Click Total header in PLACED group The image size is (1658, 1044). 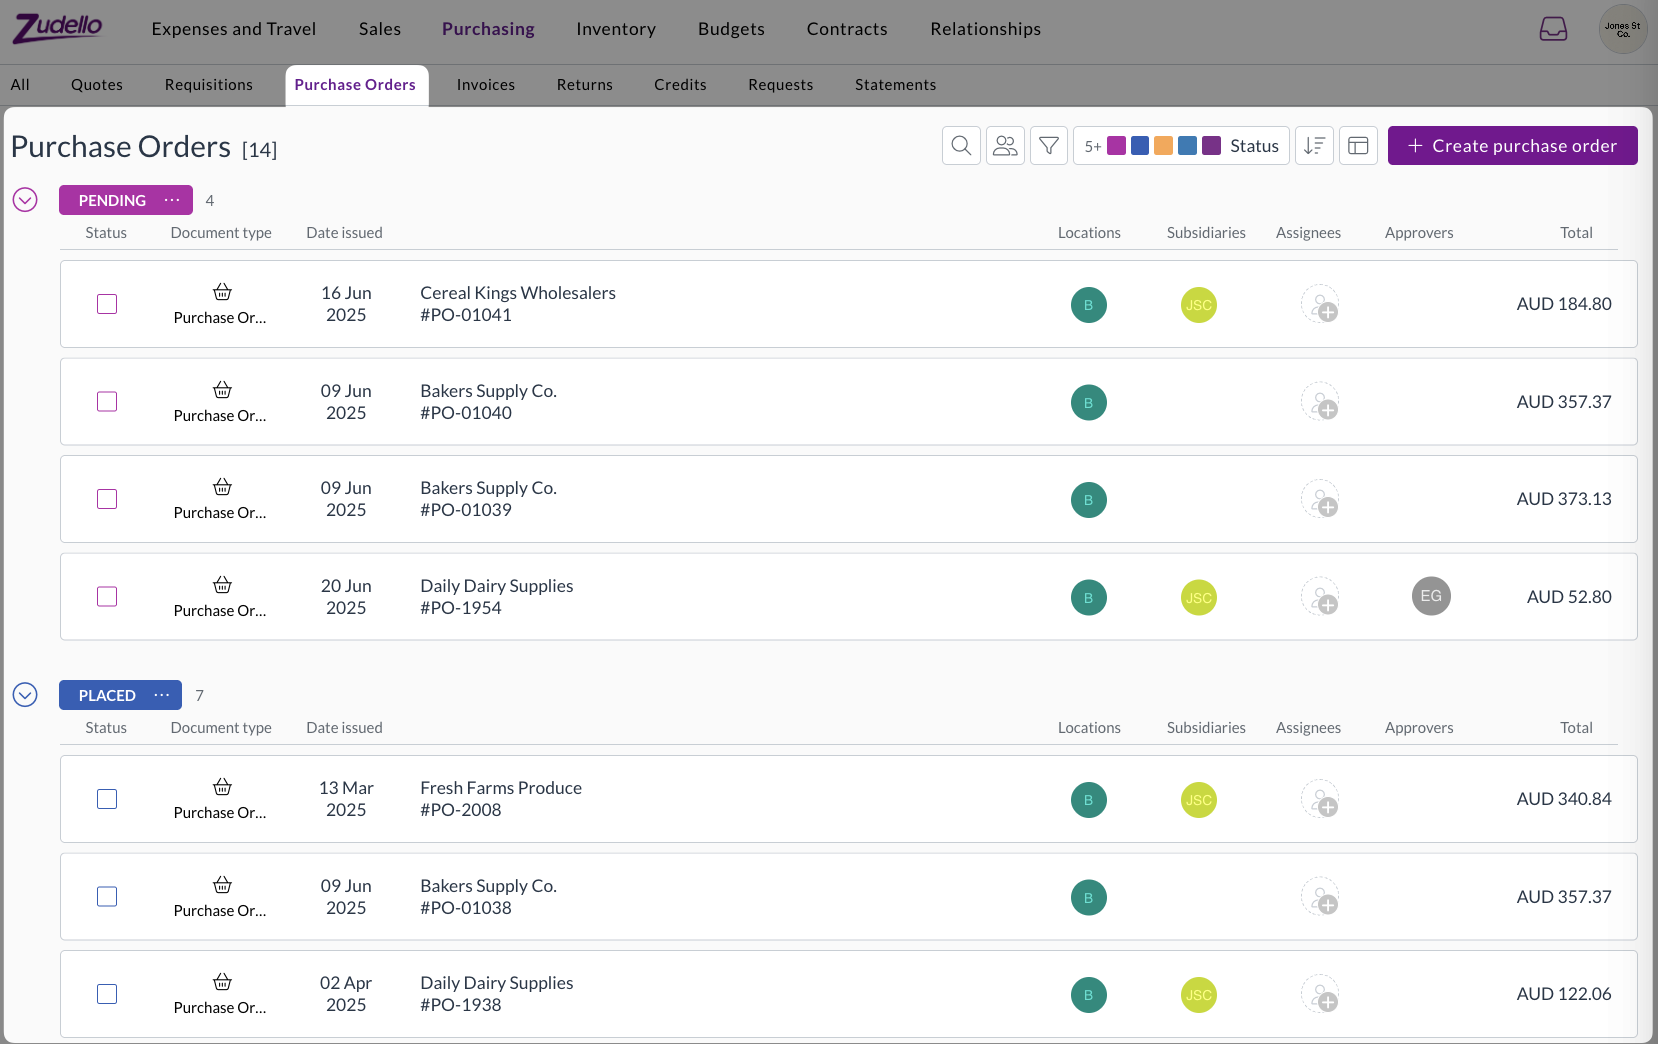(x=1576, y=728)
